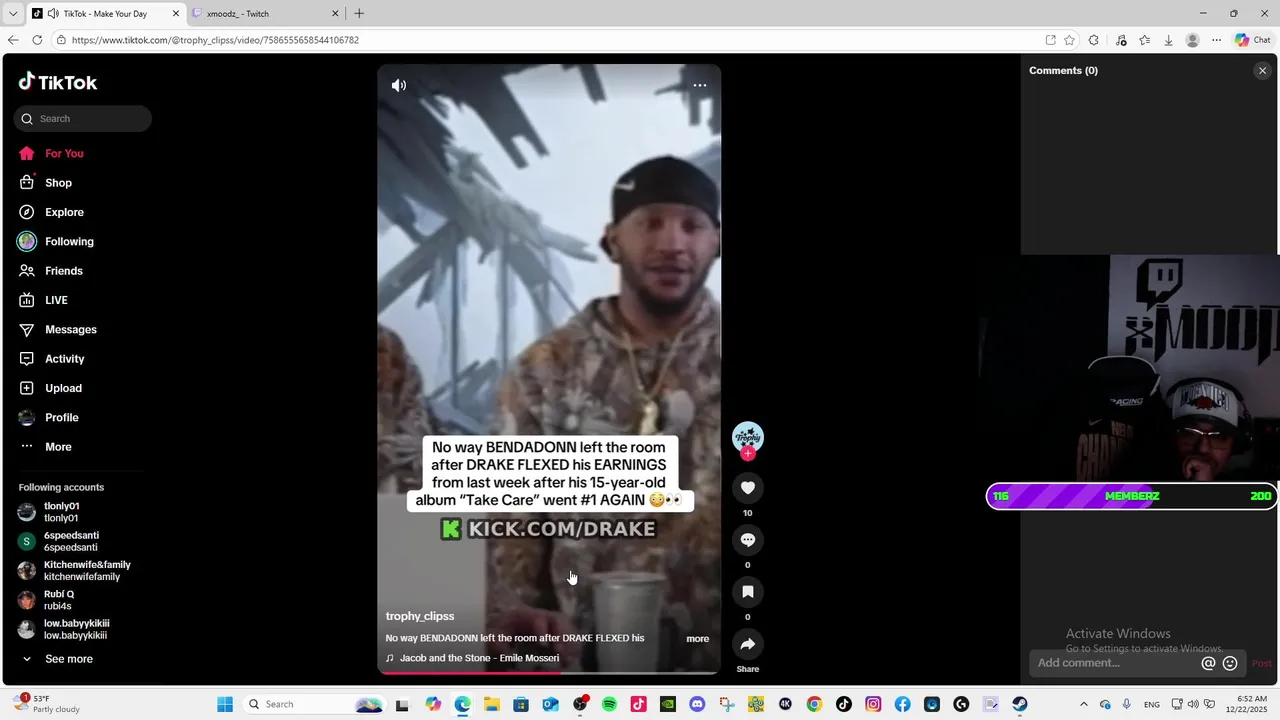Follow trophy_clipss with red plus button
The width and height of the screenshot is (1280, 720).
748,453
